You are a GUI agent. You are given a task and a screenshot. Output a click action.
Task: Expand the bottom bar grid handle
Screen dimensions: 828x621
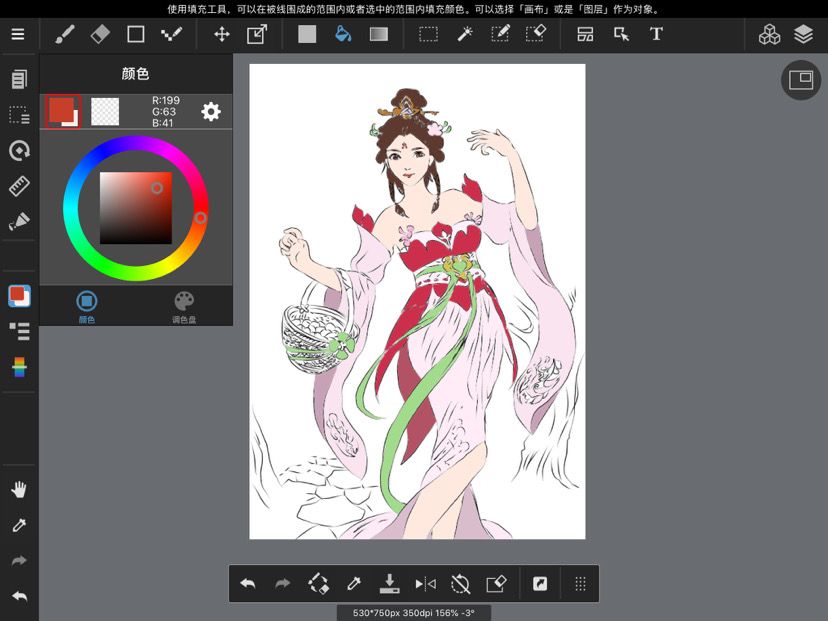click(580, 584)
